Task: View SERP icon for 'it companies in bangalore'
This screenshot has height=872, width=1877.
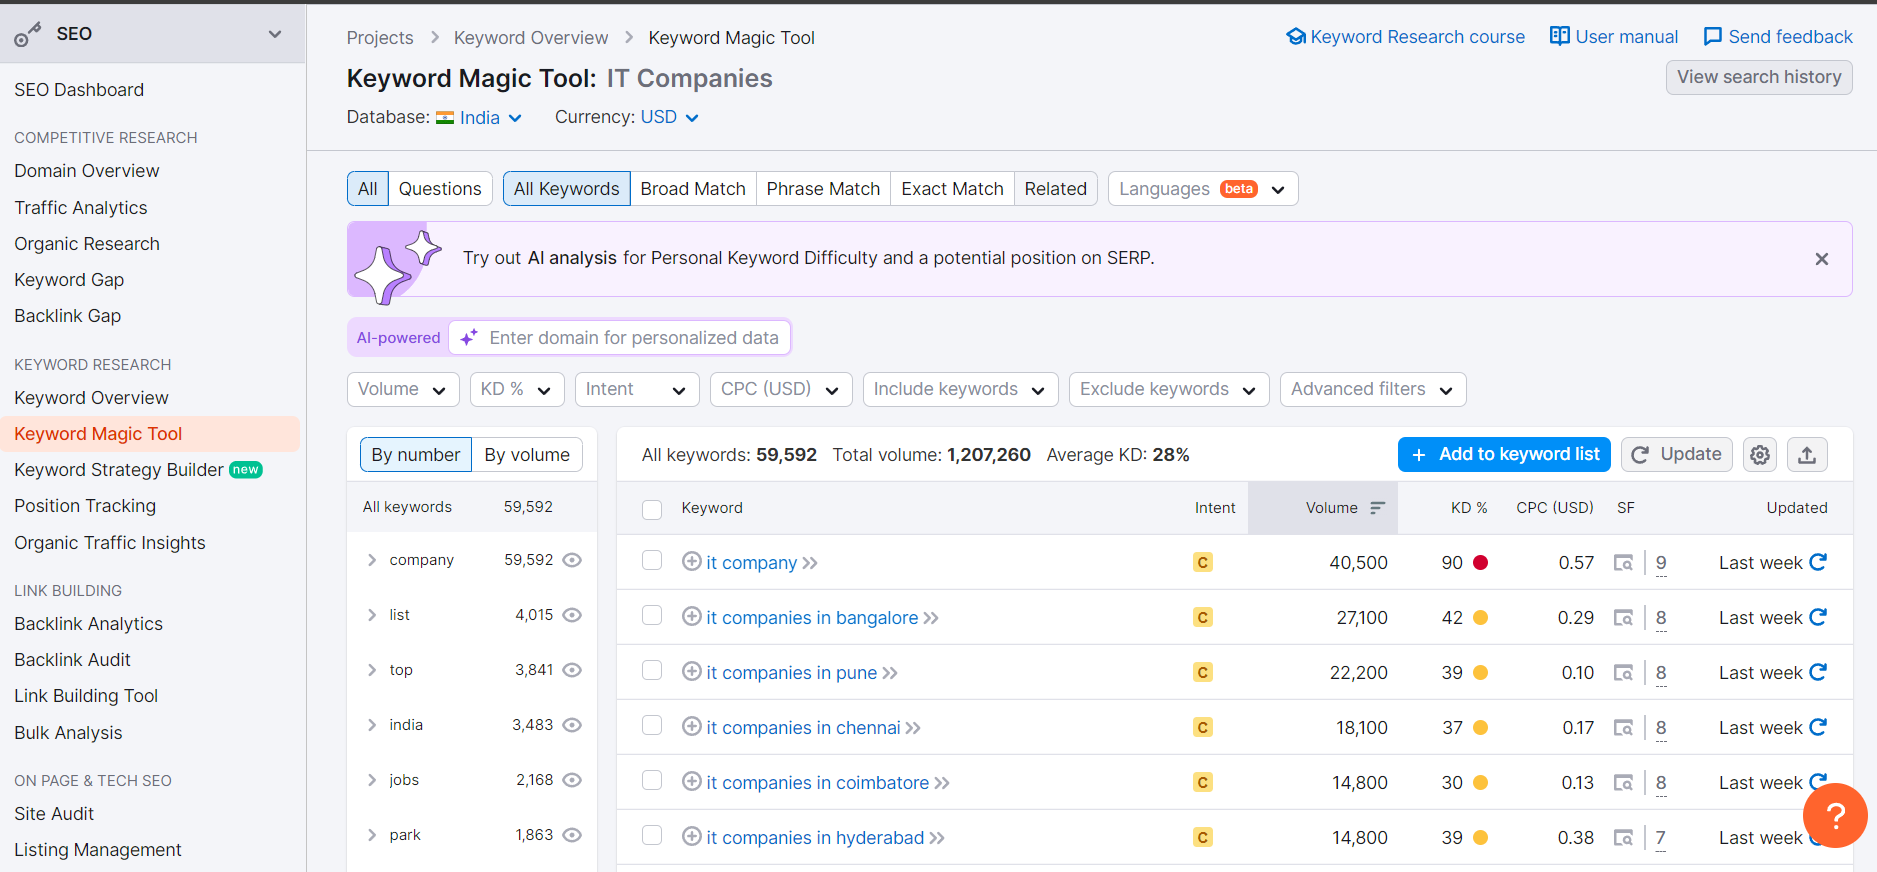Action: tap(1624, 618)
